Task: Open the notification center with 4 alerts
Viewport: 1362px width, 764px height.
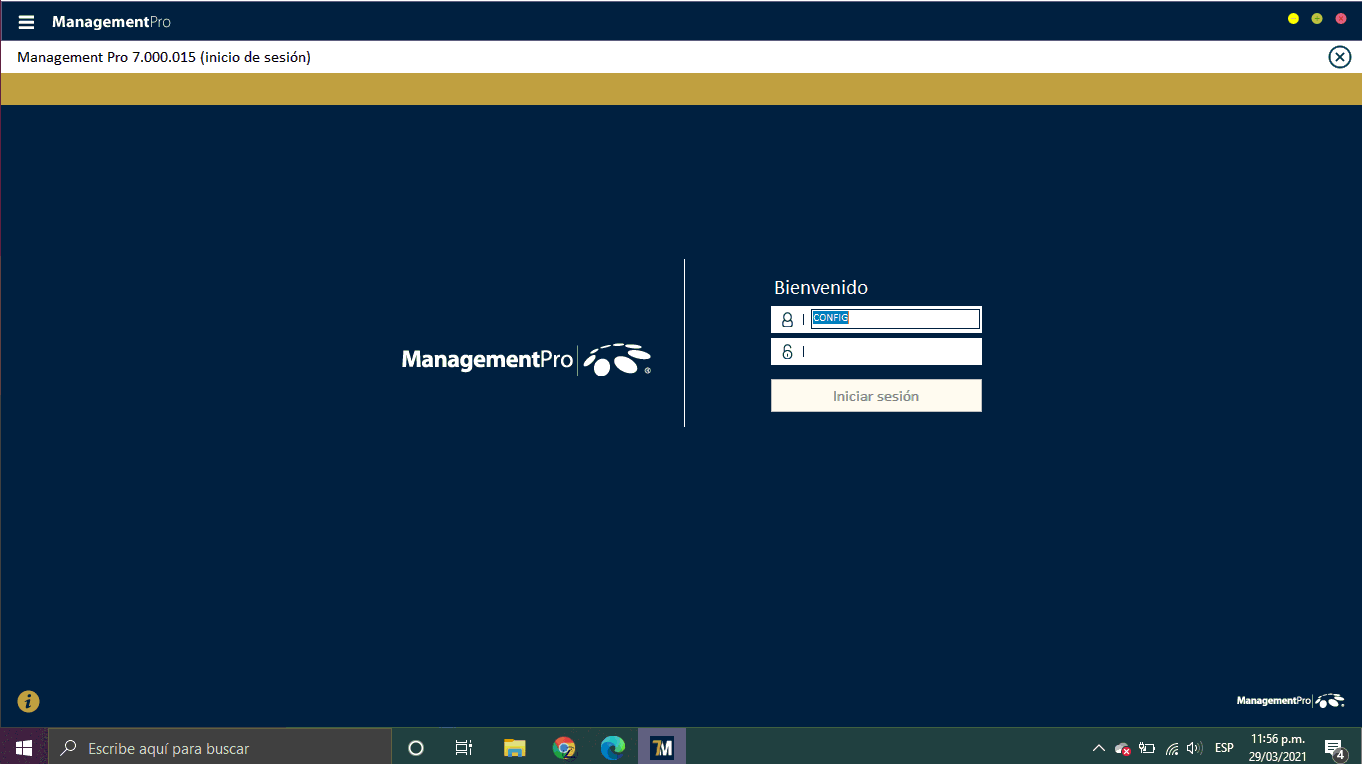Action: 1333,748
